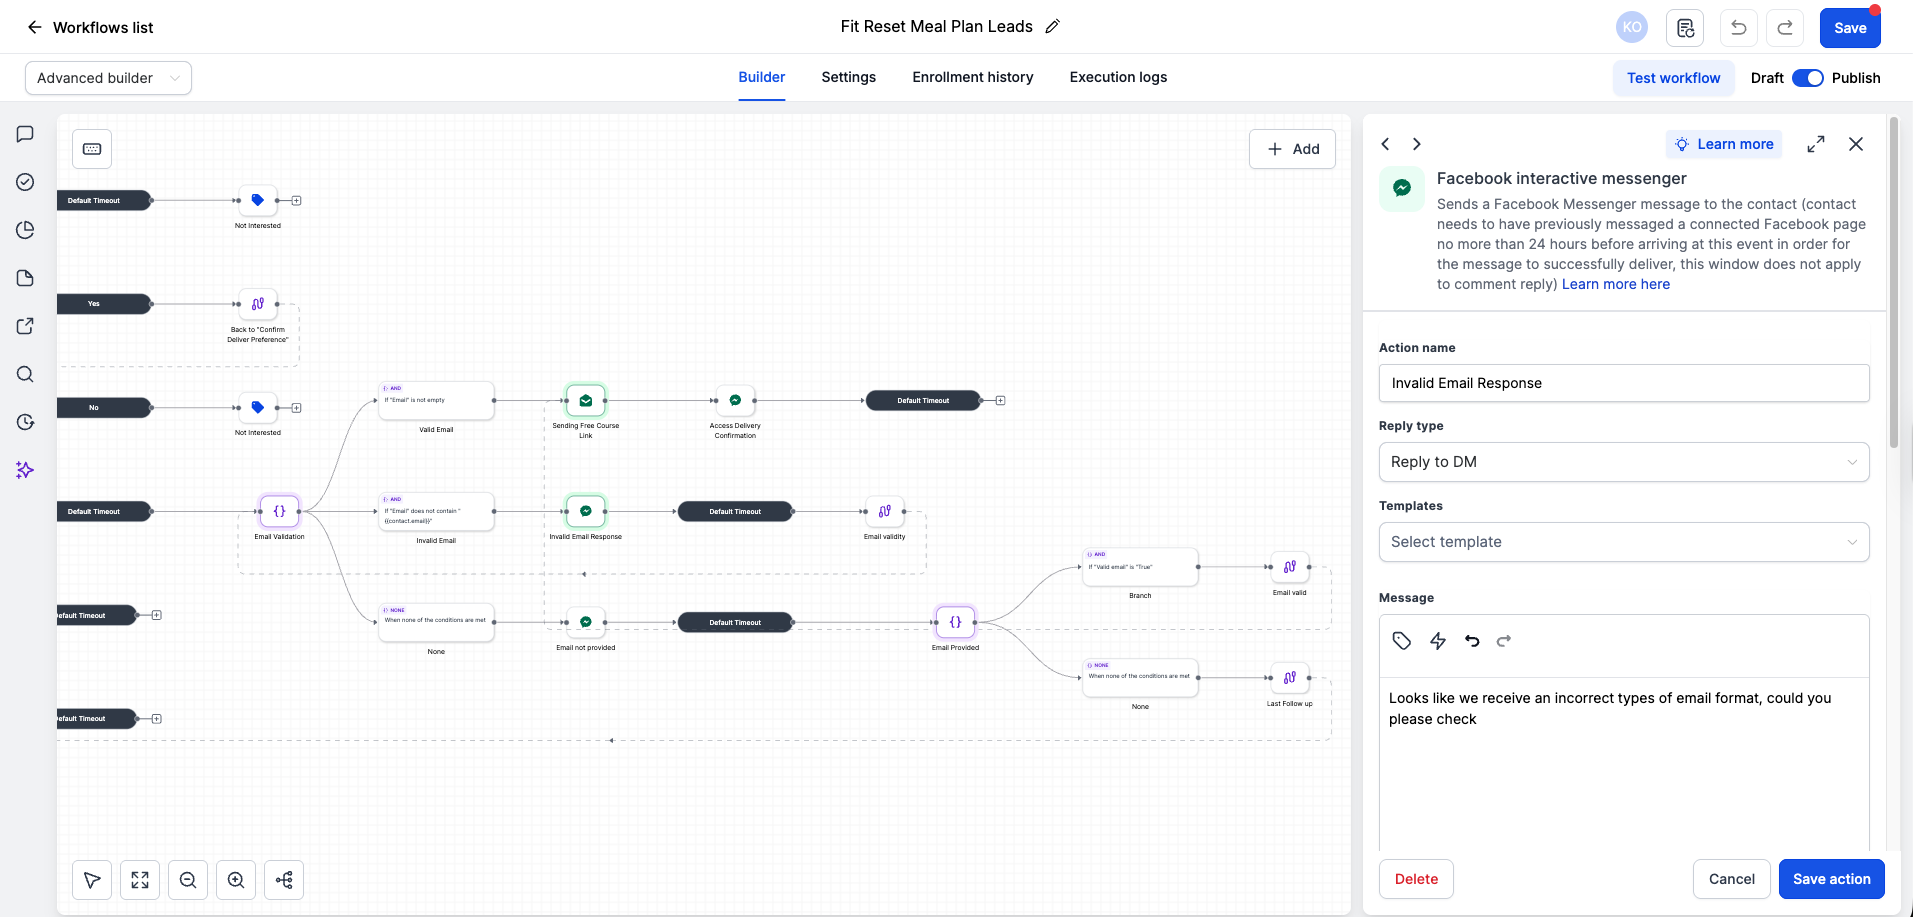
Task: Delete this action
Action: pyautogui.click(x=1416, y=879)
